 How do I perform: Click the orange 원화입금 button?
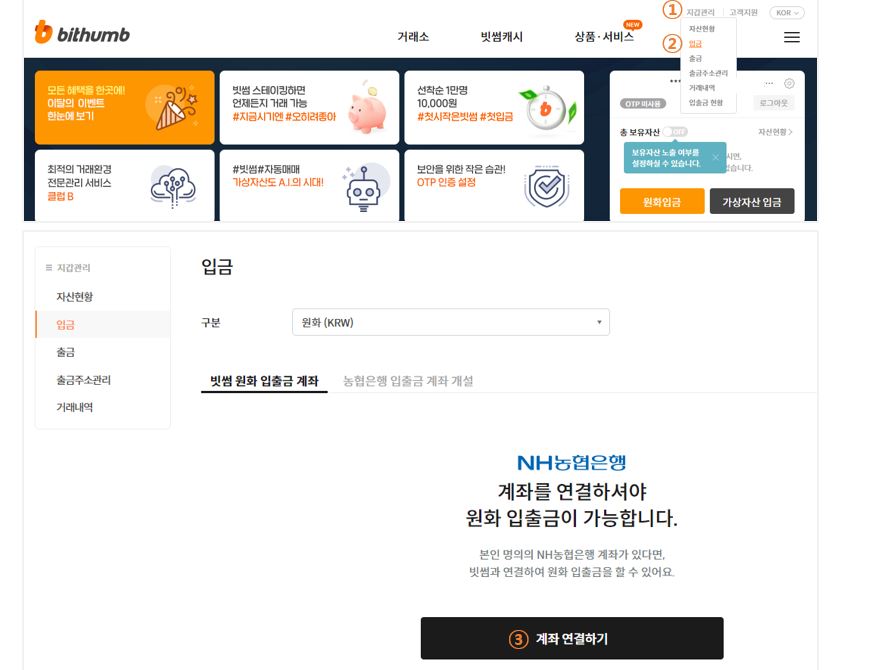(663, 201)
